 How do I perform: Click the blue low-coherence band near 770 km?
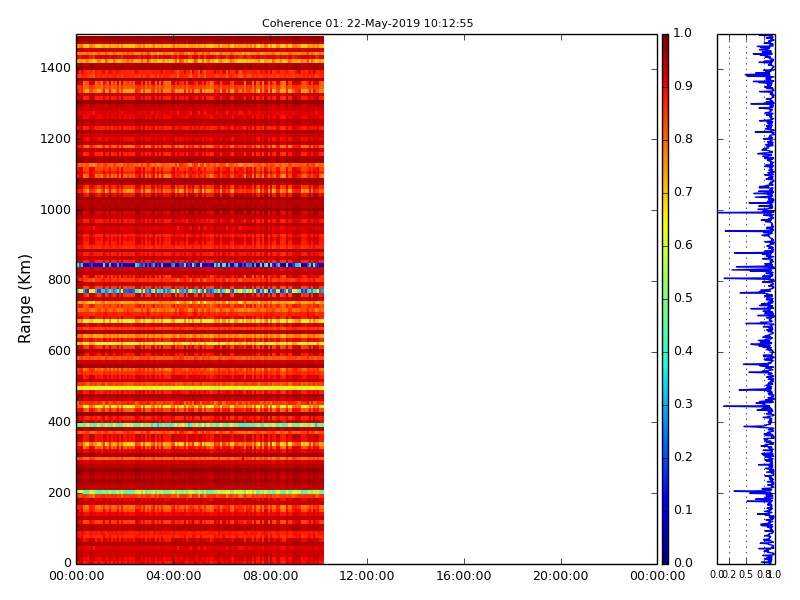tap(200, 291)
